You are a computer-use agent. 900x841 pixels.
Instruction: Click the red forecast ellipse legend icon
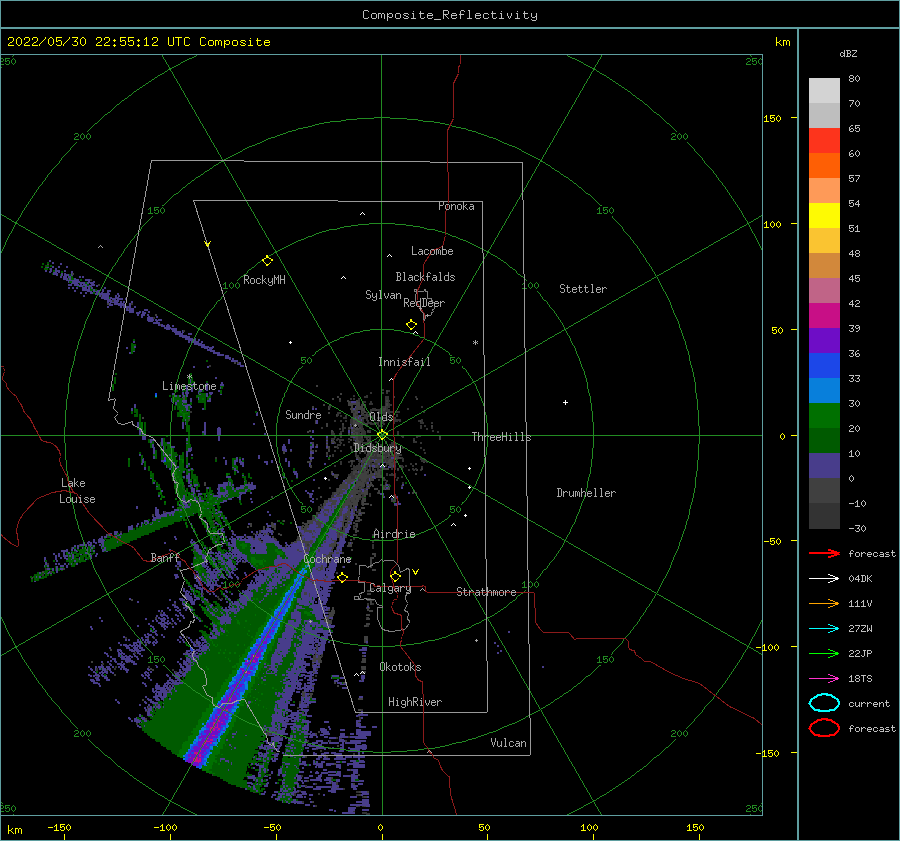(824, 728)
